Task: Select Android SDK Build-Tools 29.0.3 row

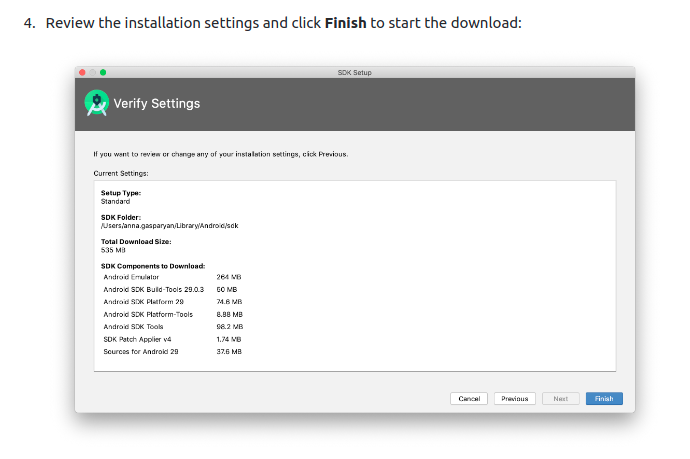Action: click(x=172, y=290)
